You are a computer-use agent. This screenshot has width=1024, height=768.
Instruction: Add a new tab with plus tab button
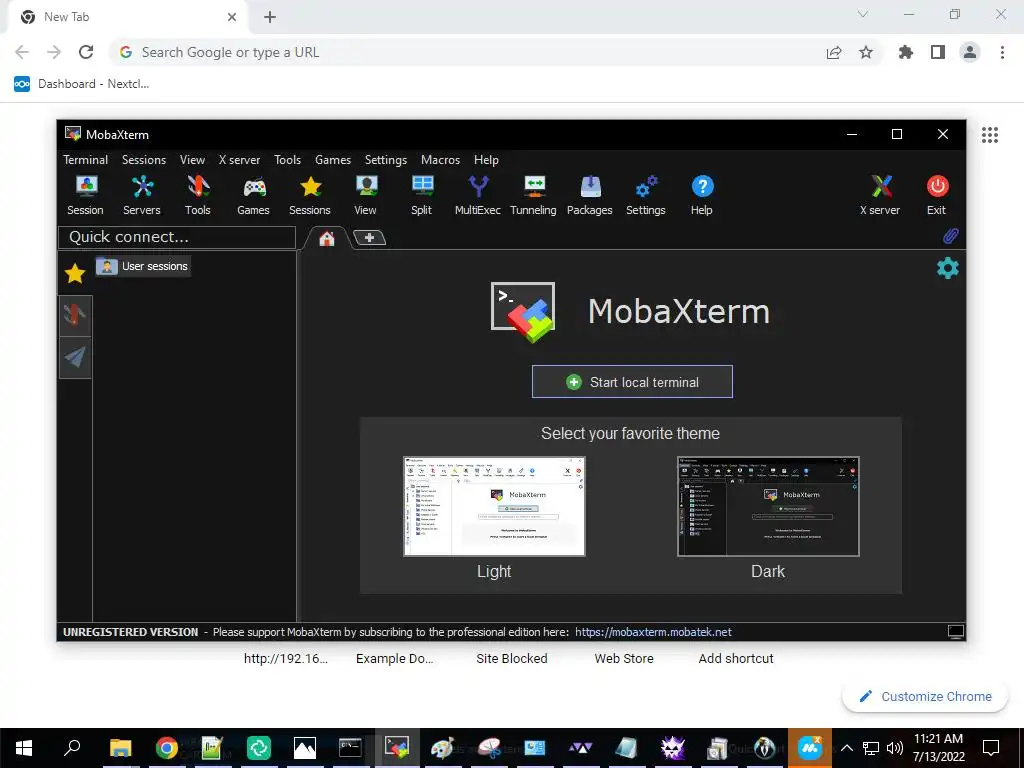pyautogui.click(x=370, y=238)
